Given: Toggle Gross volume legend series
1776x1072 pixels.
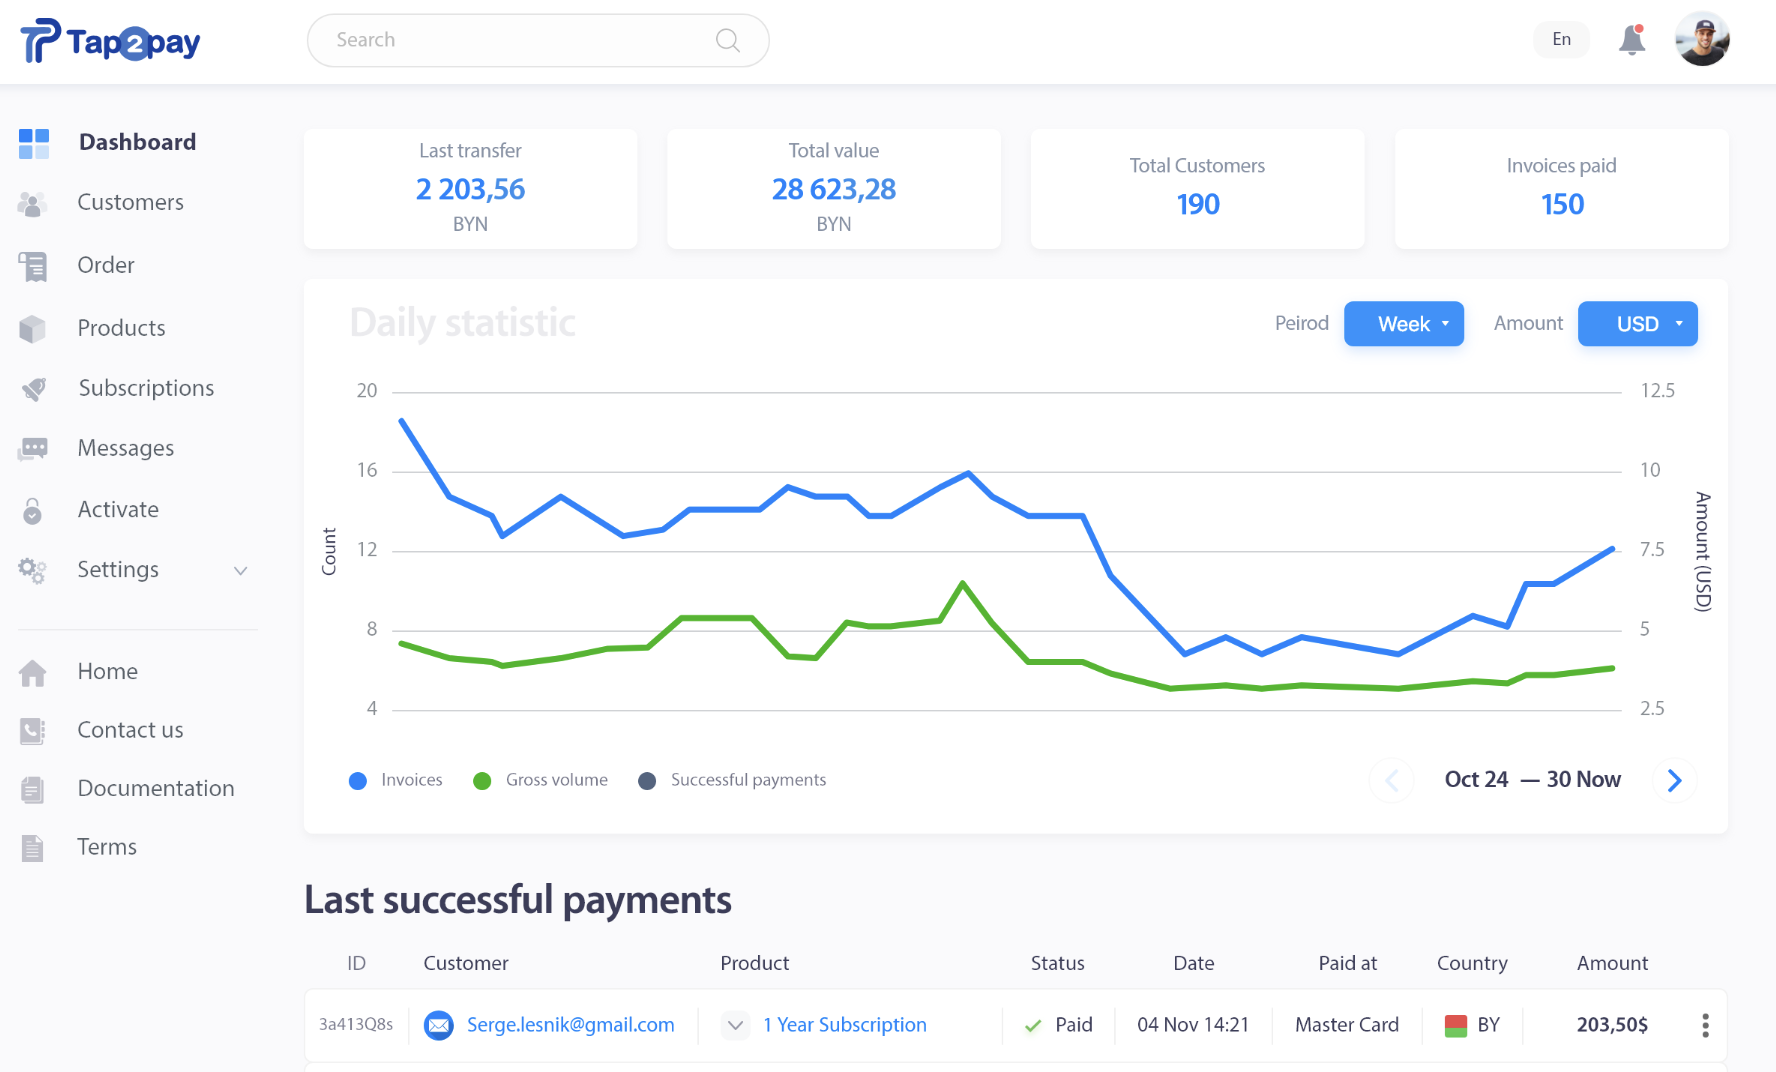Looking at the screenshot, I should pos(540,780).
